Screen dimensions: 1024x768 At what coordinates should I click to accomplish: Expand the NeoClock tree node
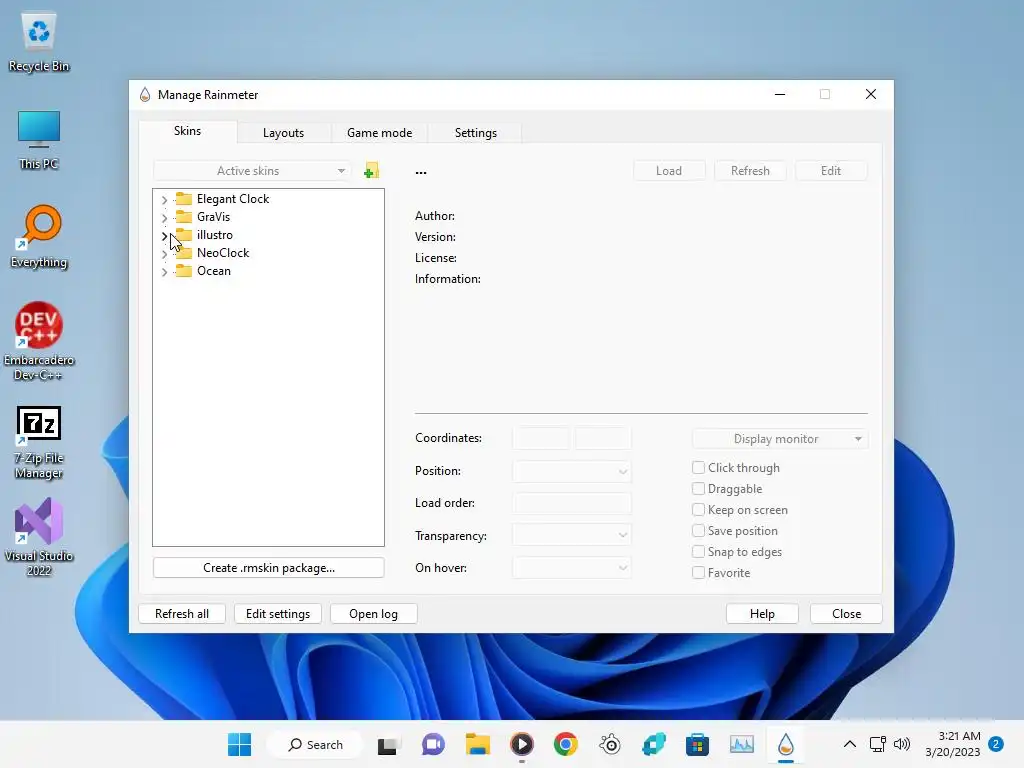(164, 254)
